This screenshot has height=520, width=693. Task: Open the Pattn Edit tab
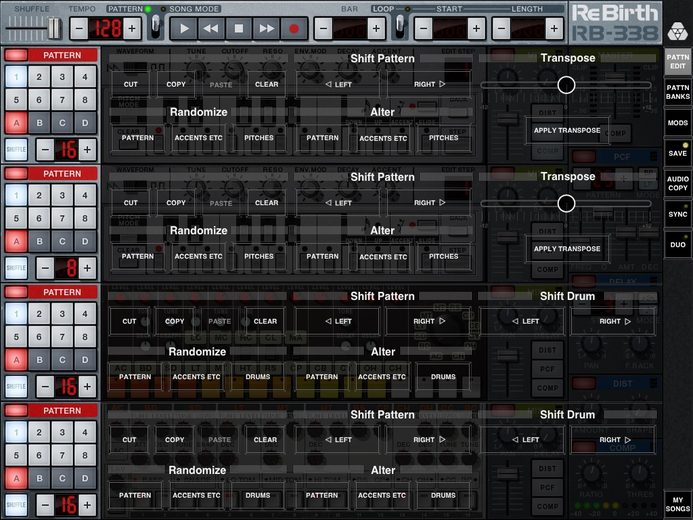[x=678, y=61]
